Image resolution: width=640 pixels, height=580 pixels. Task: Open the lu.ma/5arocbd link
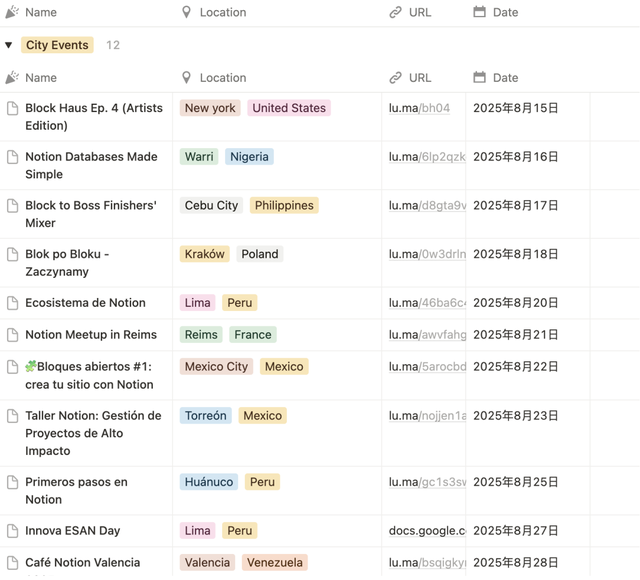coord(427,367)
